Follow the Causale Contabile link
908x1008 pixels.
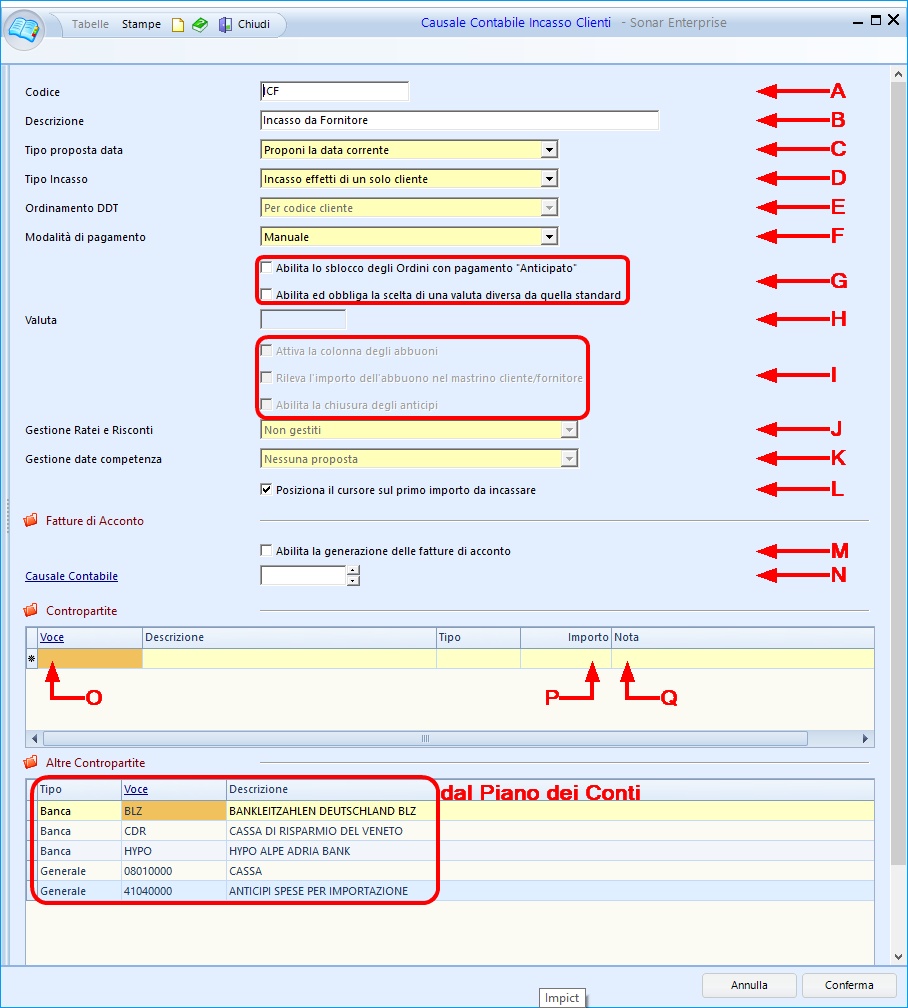[71, 576]
